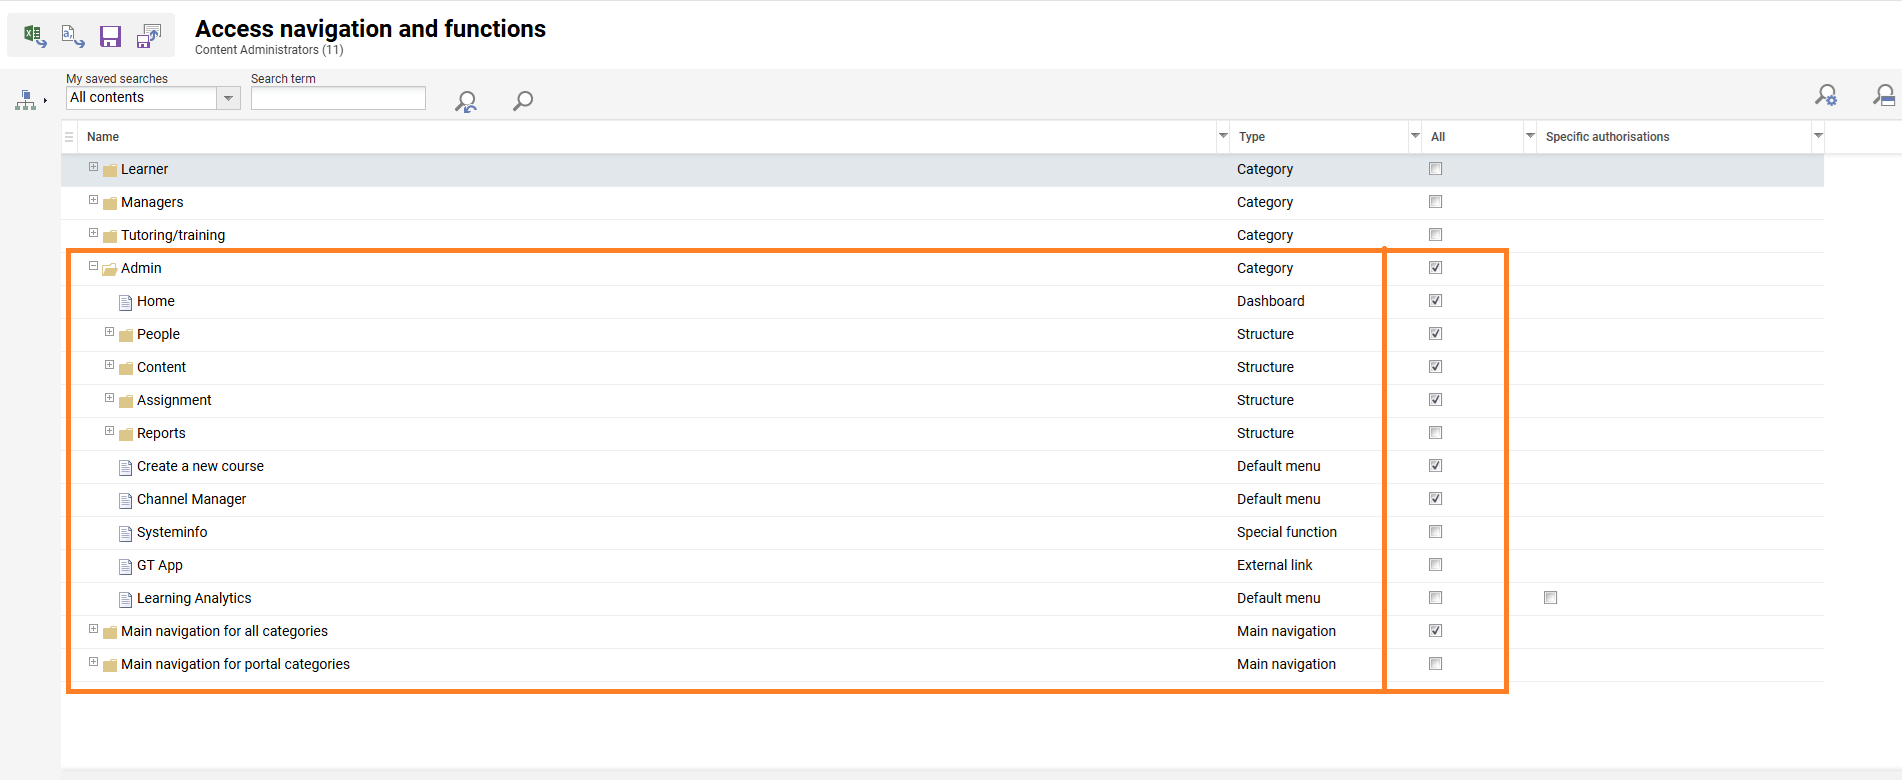Click the Excel export icon
The width and height of the screenshot is (1902, 780).
[x=34, y=36]
